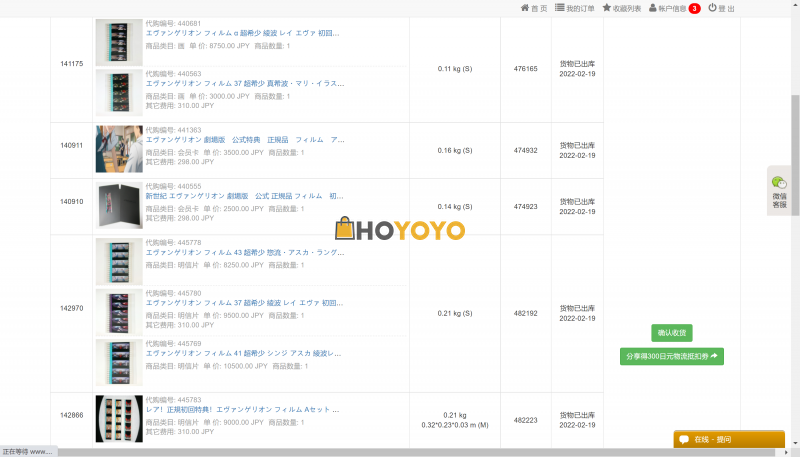The height and width of the screenshot is (457, 800).
Task: Open product link for item 445778
Action: pyautogui.click(x=245, y=252)
